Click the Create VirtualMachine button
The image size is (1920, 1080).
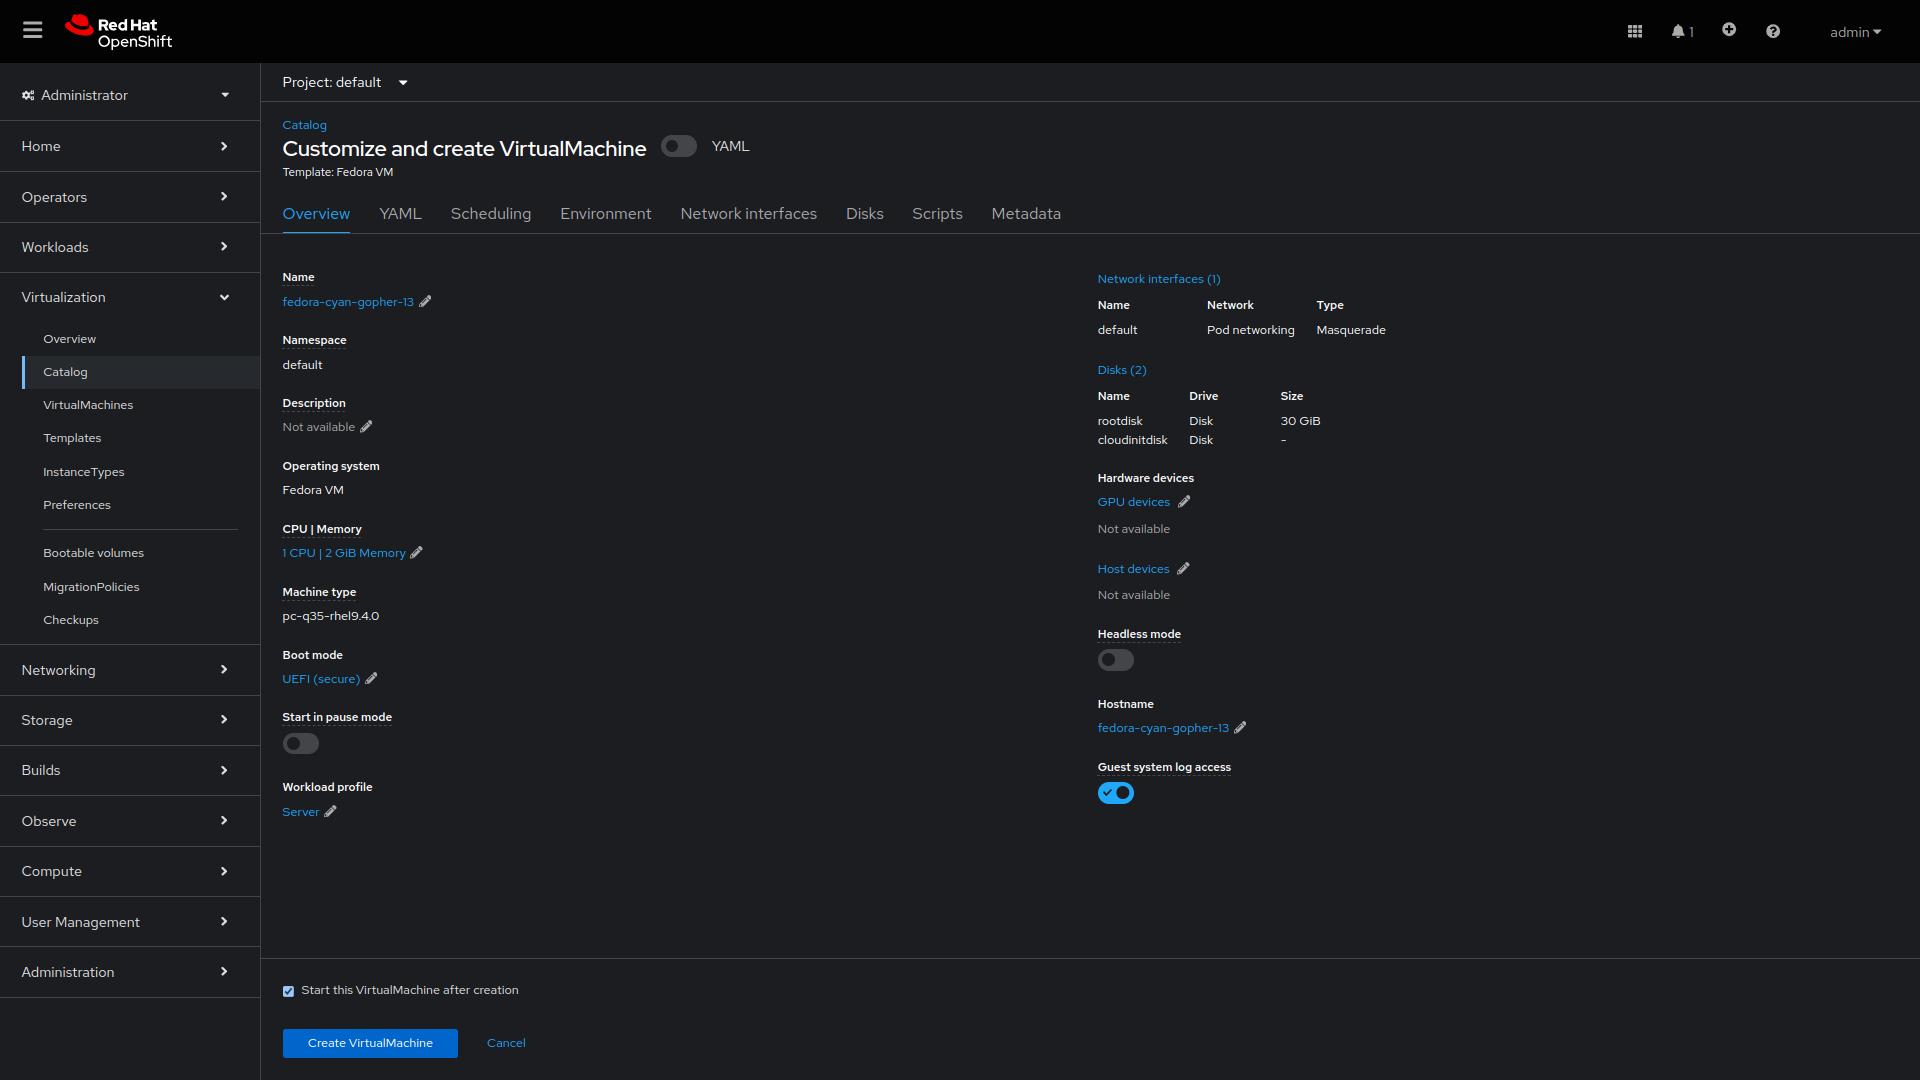point(369,1043)
